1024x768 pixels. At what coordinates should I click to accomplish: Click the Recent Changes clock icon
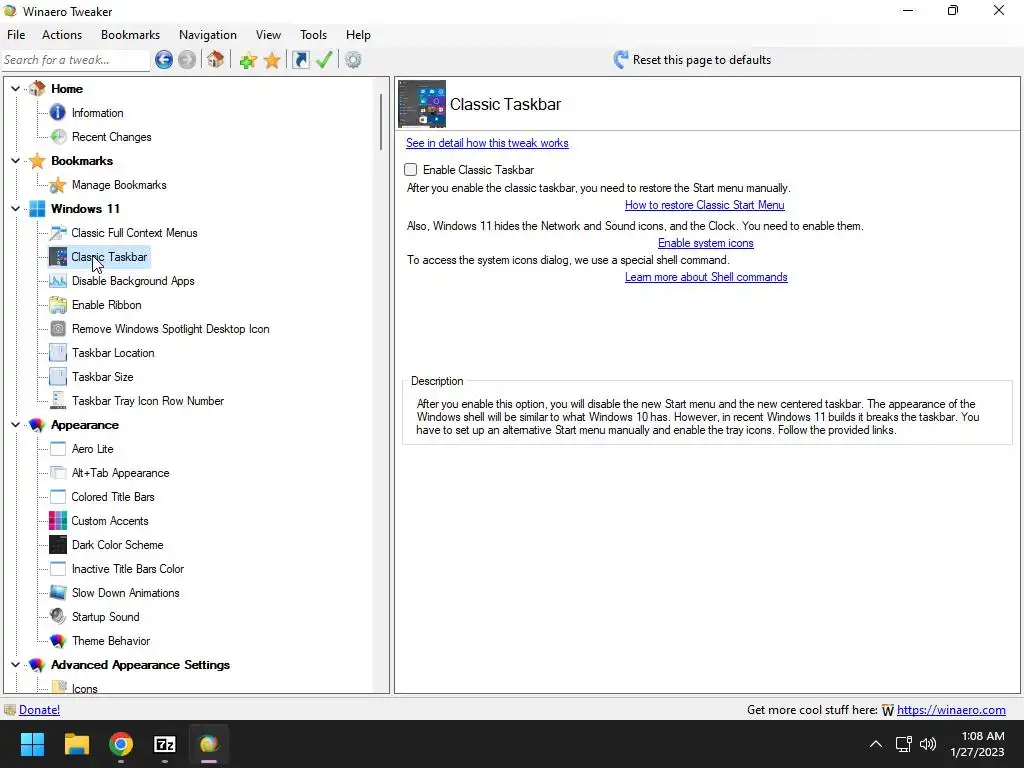coord(57,136)
